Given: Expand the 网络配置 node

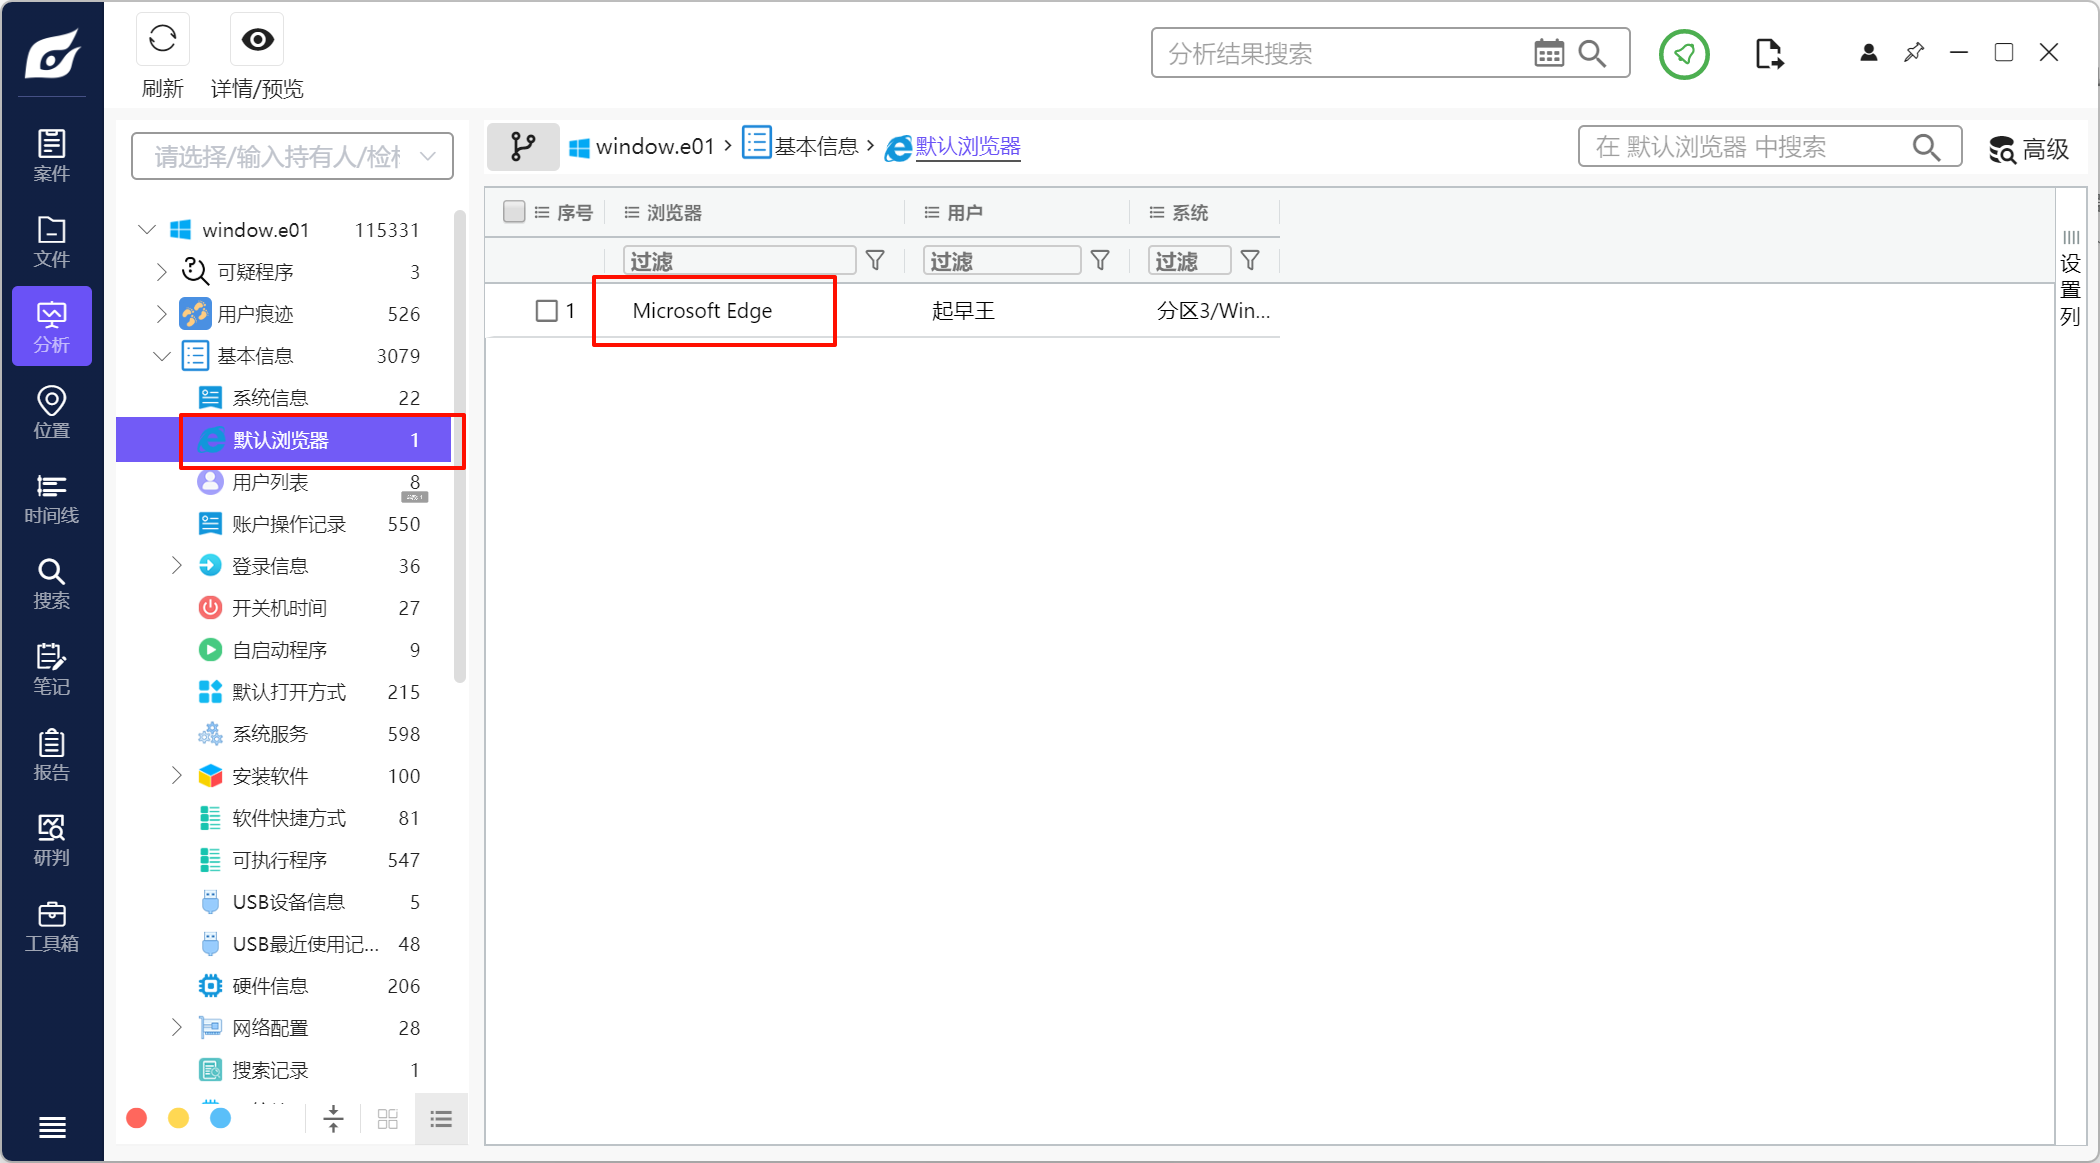Looking at the screenshot, I should click(x=177, y=1028).
